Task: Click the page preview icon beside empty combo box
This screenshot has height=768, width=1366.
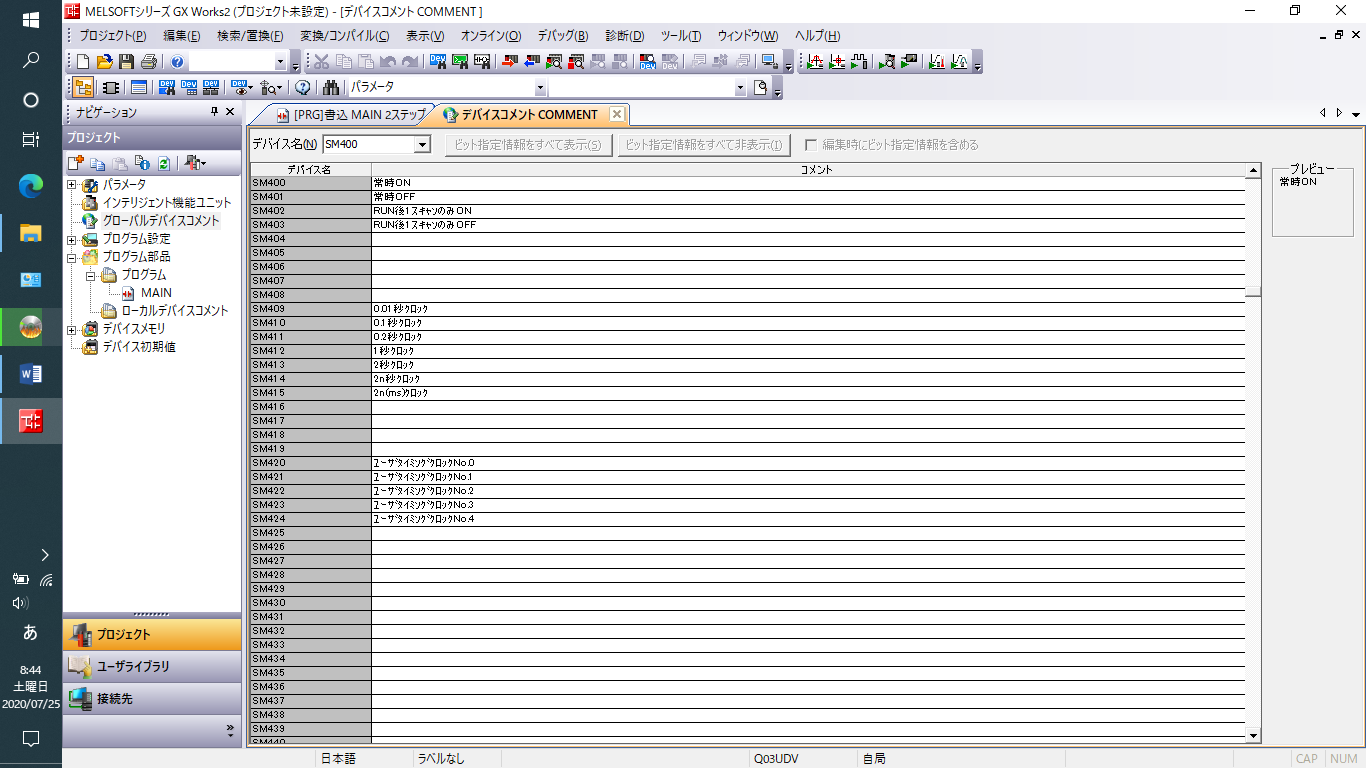Action: (760, 87)
